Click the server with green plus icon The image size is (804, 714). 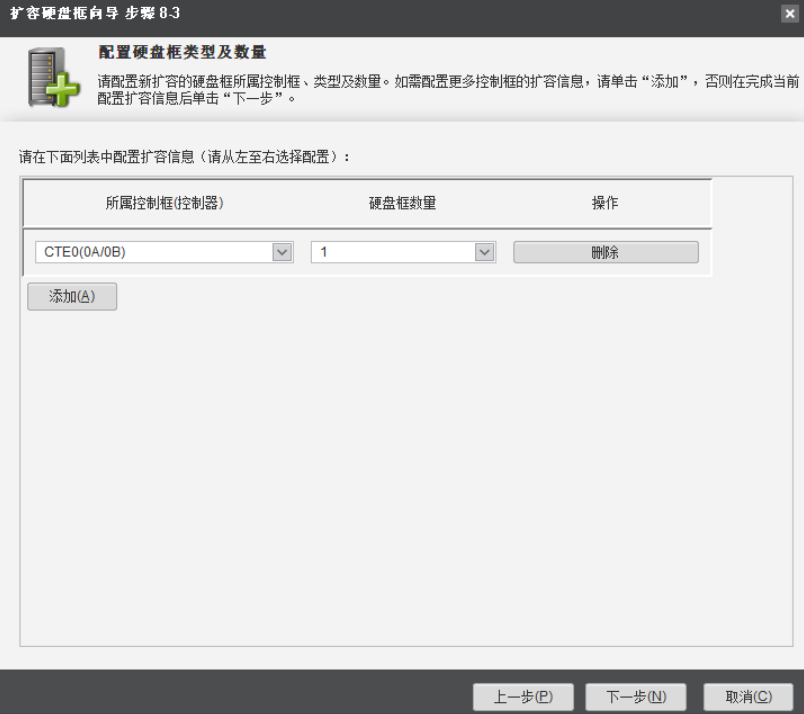[54, 77]
